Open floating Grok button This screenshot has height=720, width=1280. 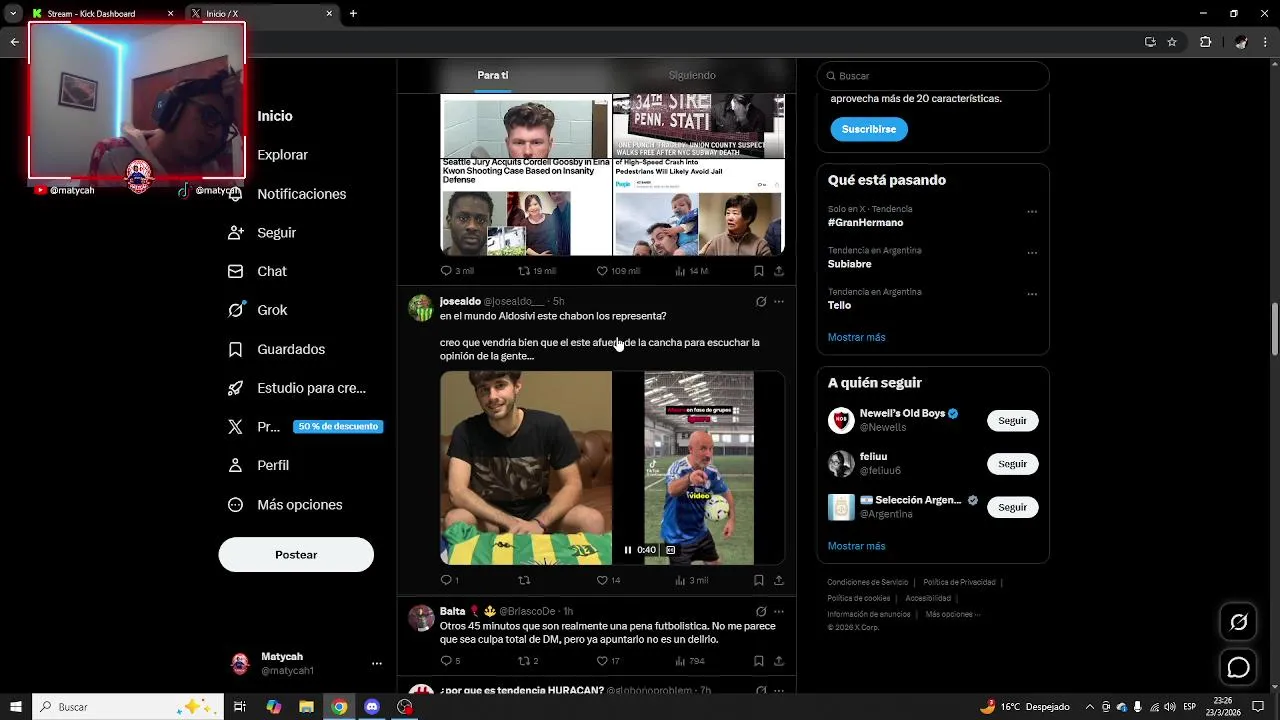1238,622
